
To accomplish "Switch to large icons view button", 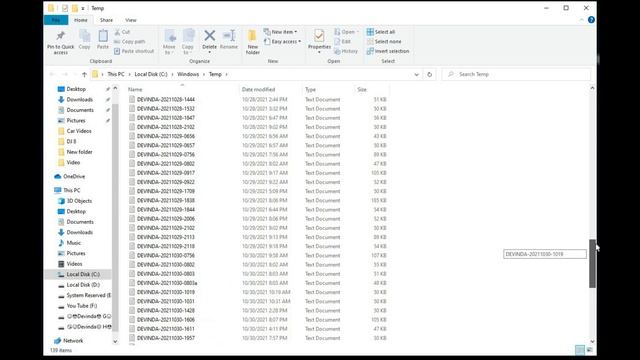I will tap(589, 350).
